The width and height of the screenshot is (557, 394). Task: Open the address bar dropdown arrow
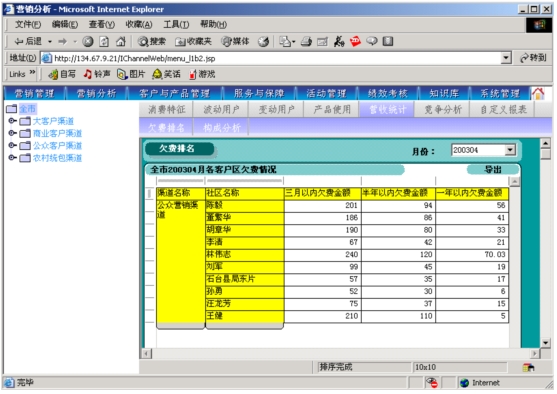tap(506, 58)
